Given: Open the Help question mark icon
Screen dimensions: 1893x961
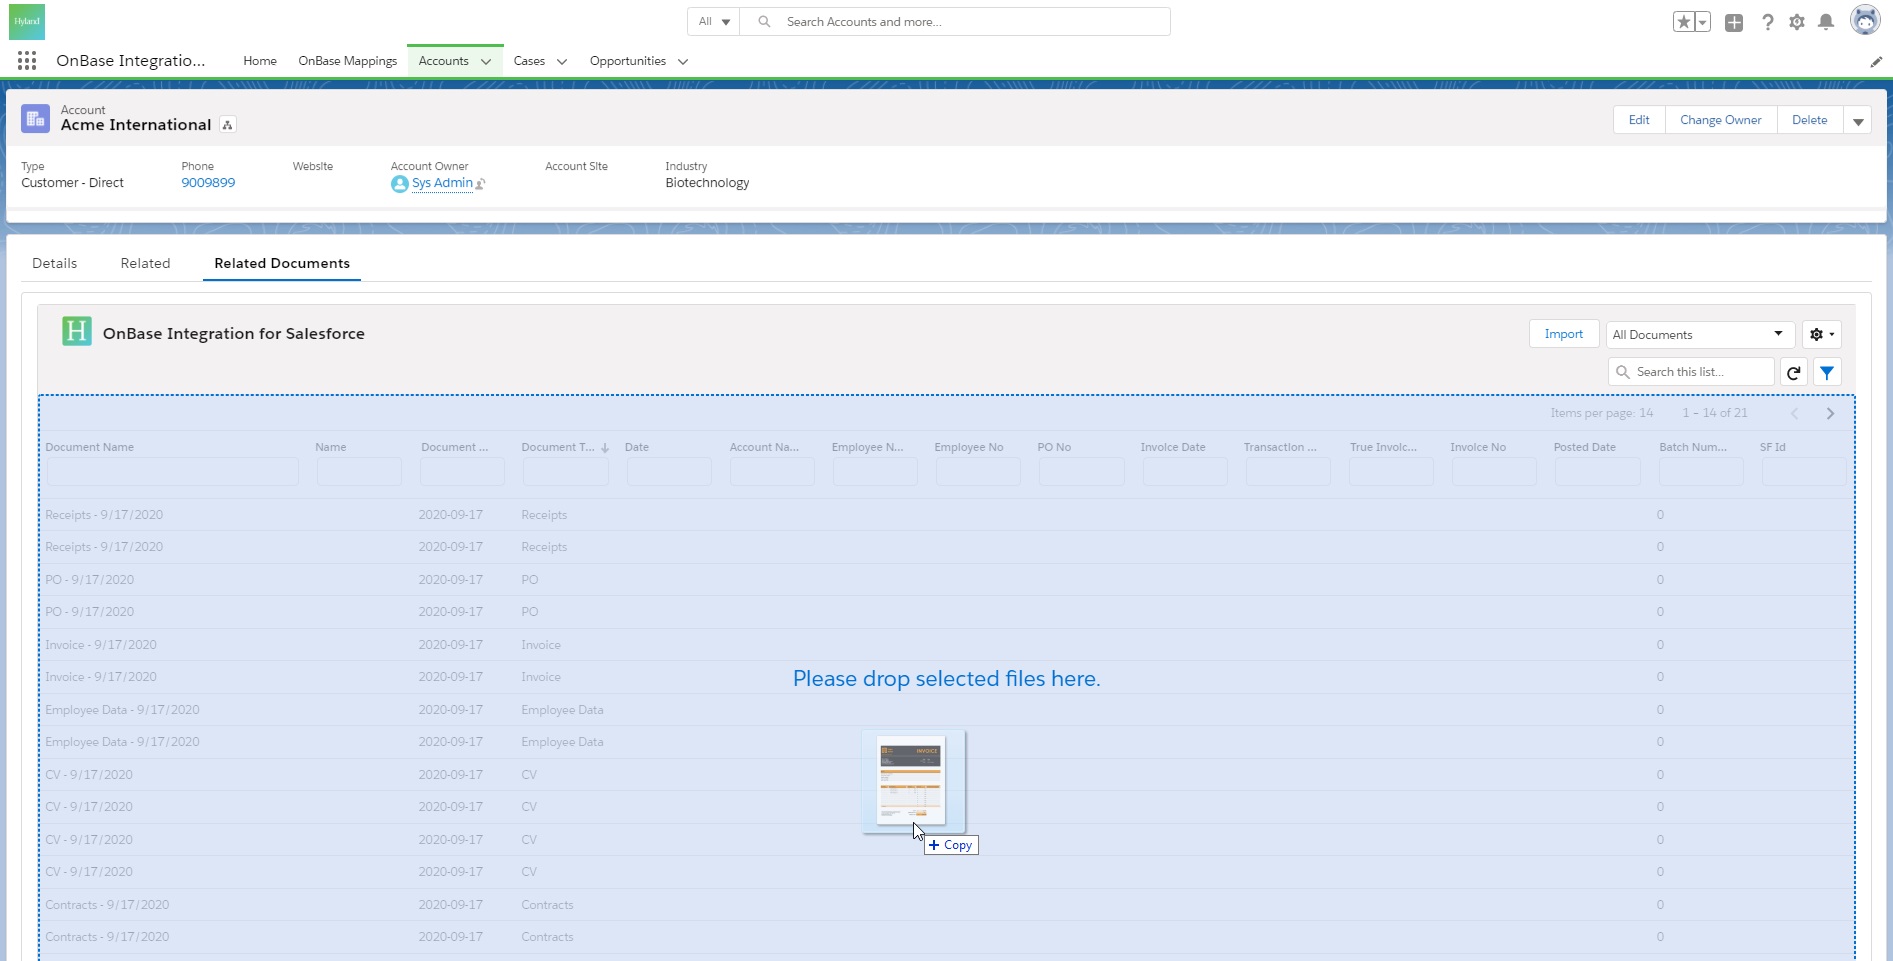Looking at the screenshot, I should coord(1767,22).
